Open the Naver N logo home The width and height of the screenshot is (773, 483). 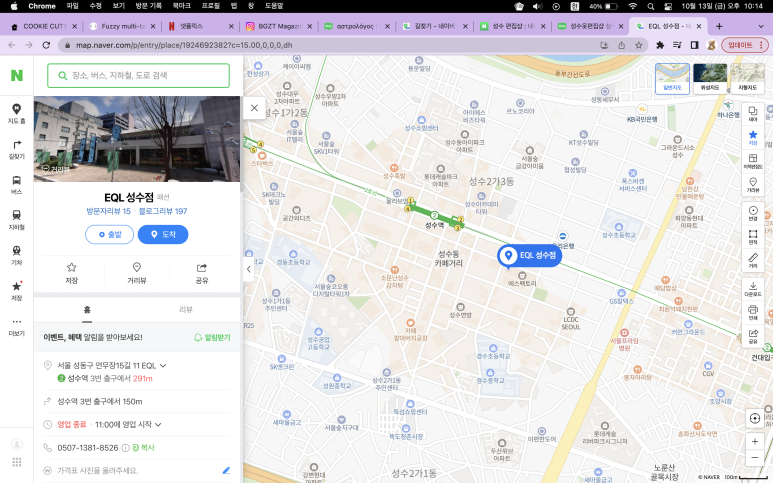tap(17, 75)
